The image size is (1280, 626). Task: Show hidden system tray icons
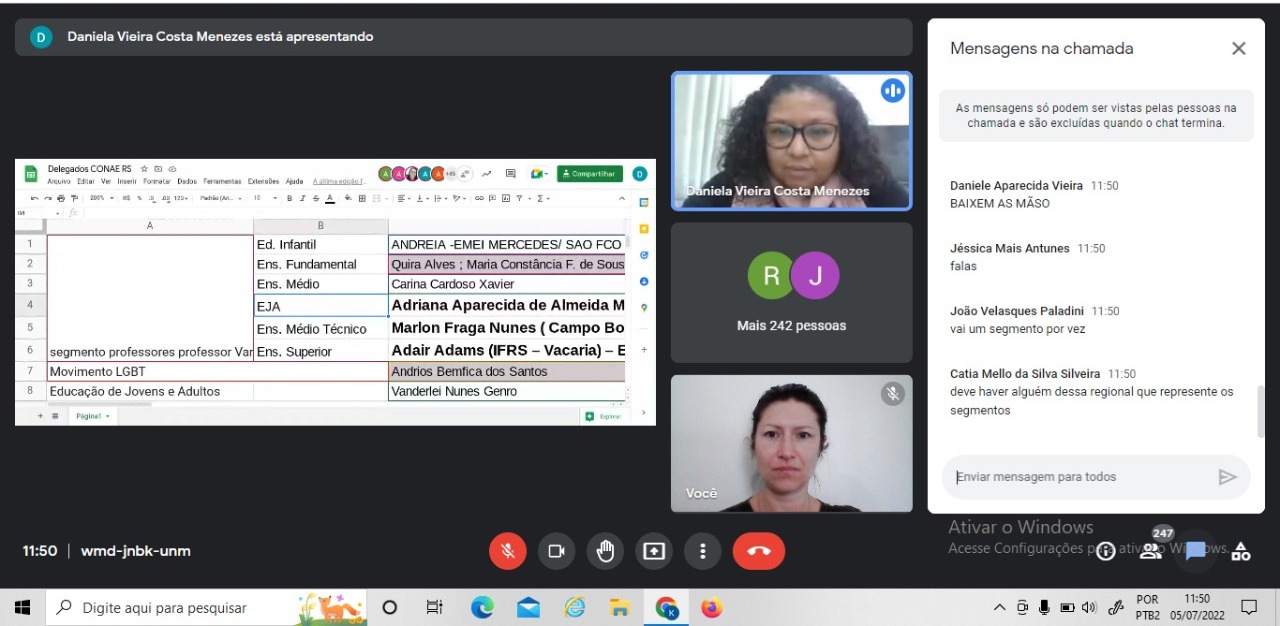click(999, 607)
